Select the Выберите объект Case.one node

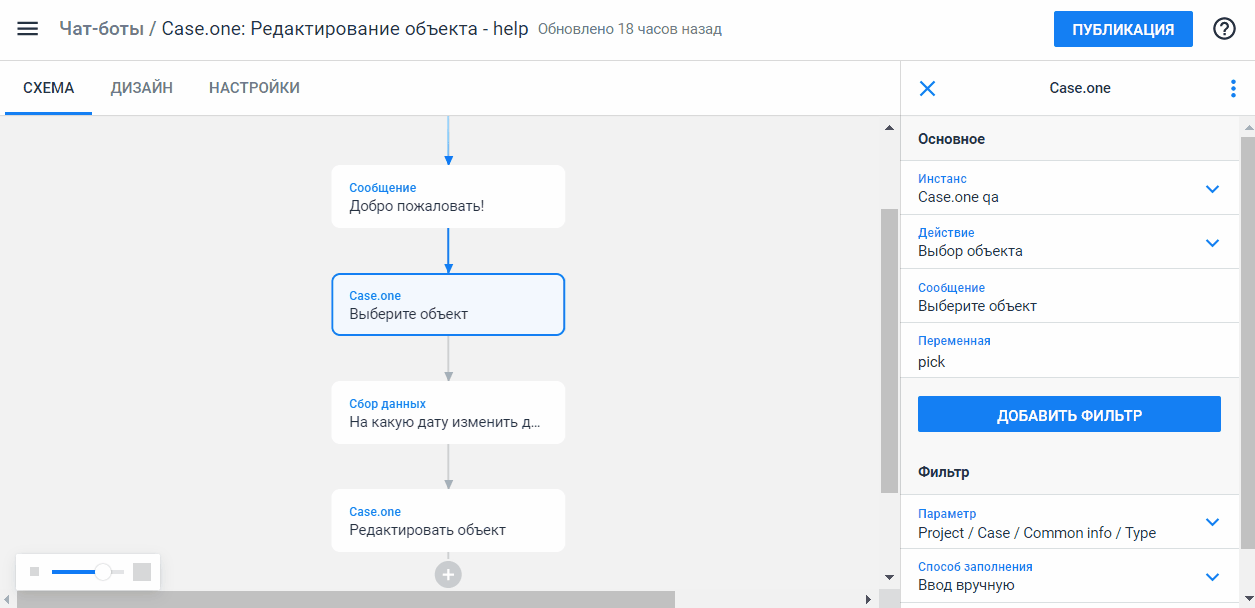coord(448,305)
